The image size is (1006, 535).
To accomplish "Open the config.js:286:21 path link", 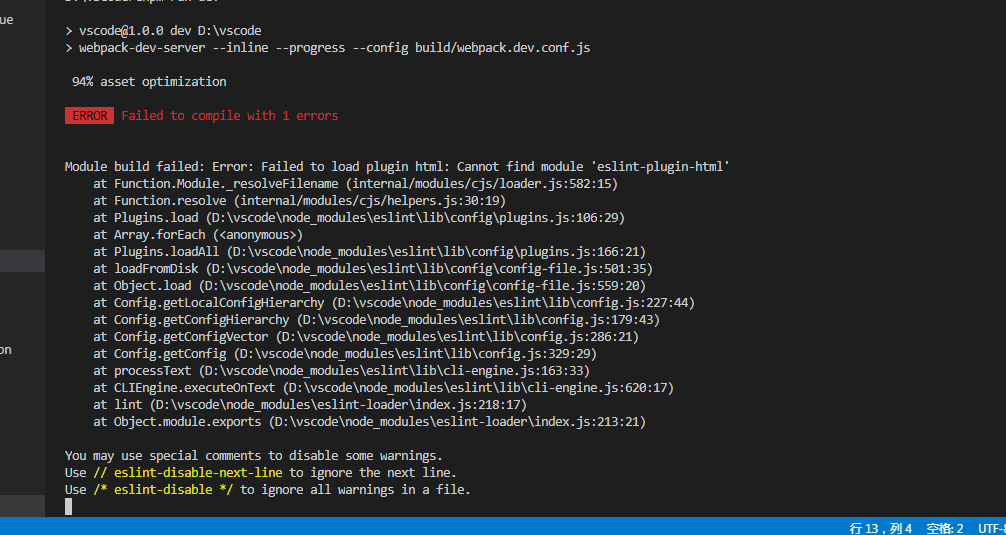I will (457, 337).
